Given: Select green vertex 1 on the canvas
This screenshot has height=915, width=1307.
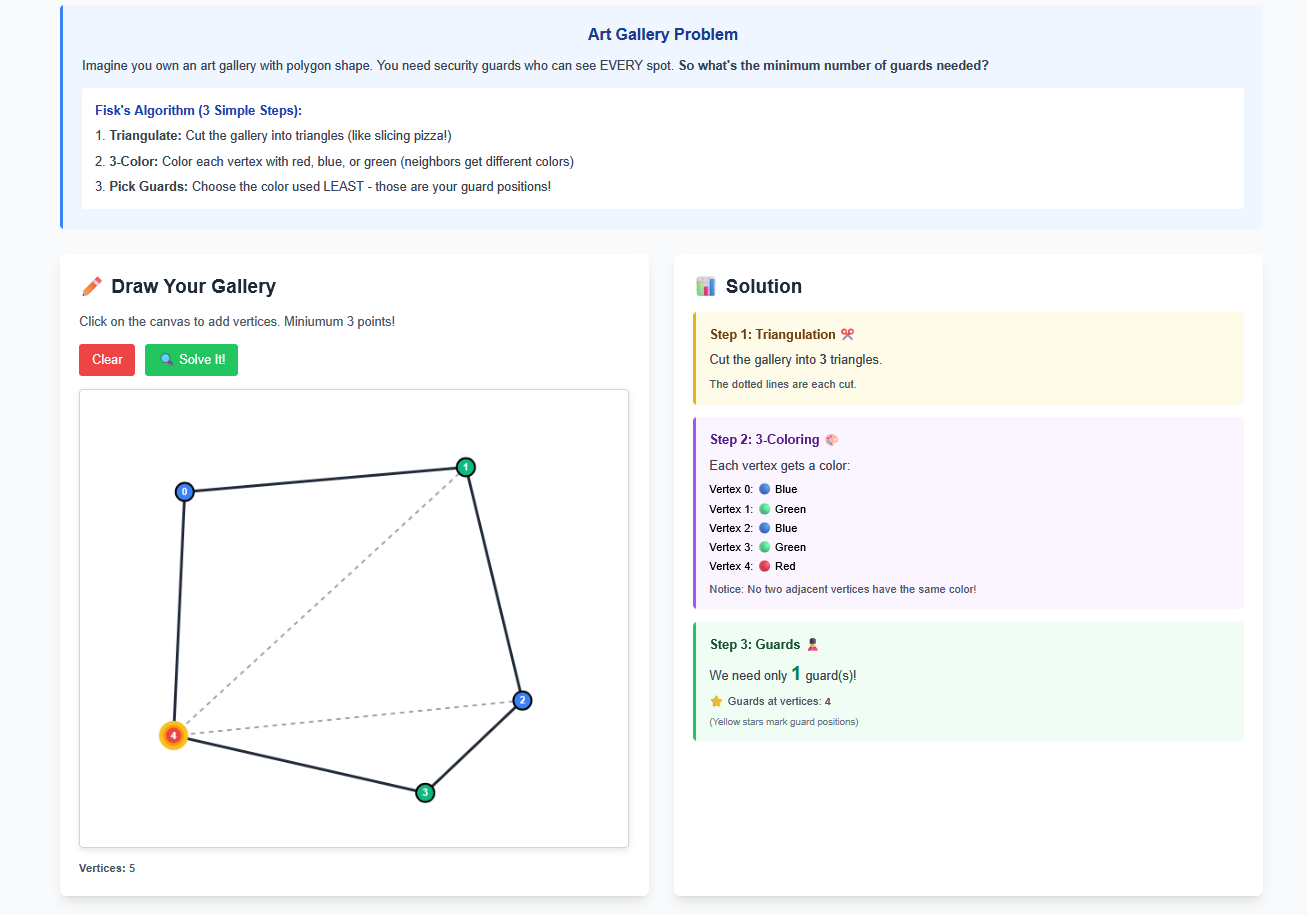Looking at the screenshot, I should 465,467.
